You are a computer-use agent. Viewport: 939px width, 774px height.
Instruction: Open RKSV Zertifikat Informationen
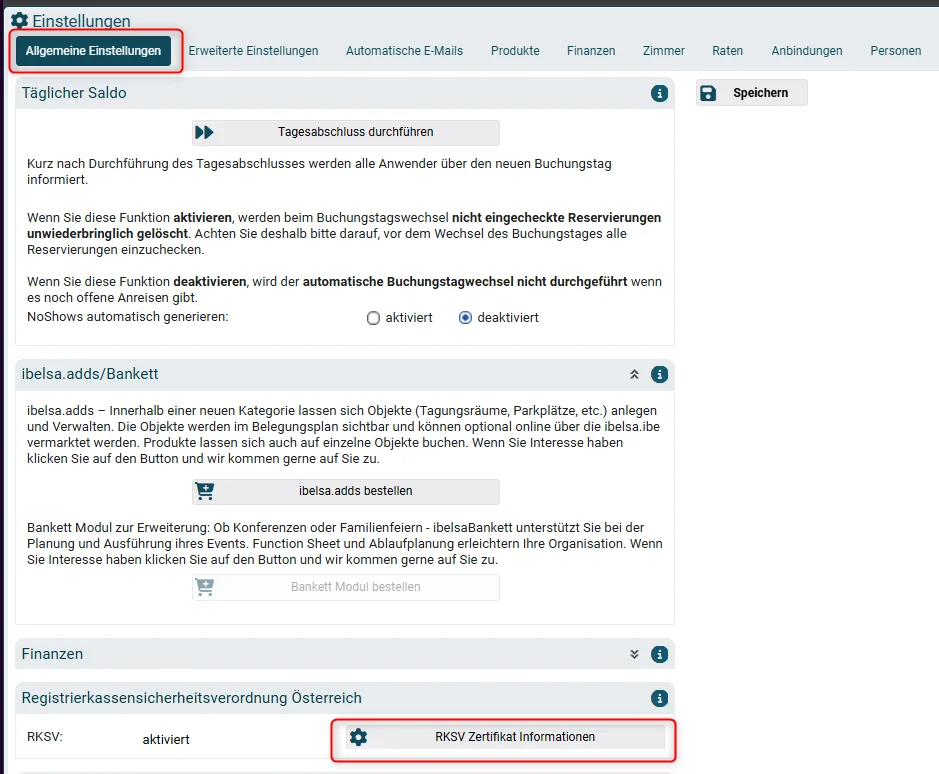[505, 737]
